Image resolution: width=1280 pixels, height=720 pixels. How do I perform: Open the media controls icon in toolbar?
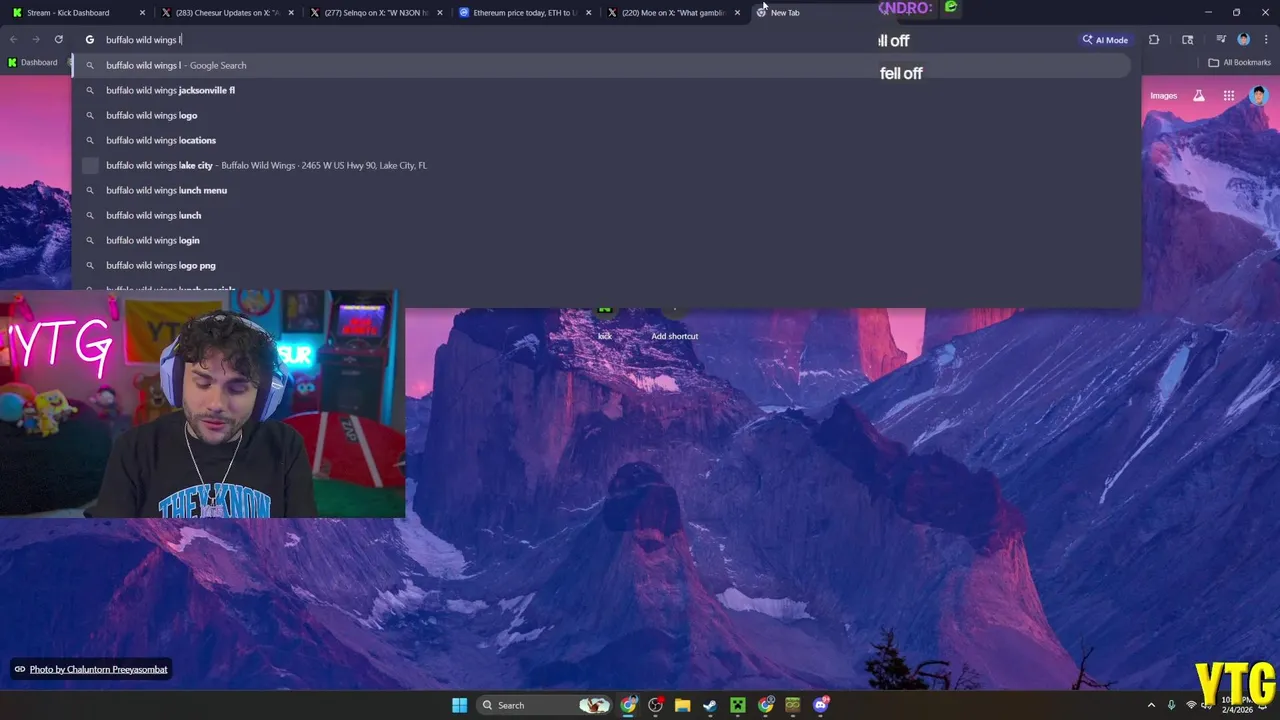(1221, 40)
